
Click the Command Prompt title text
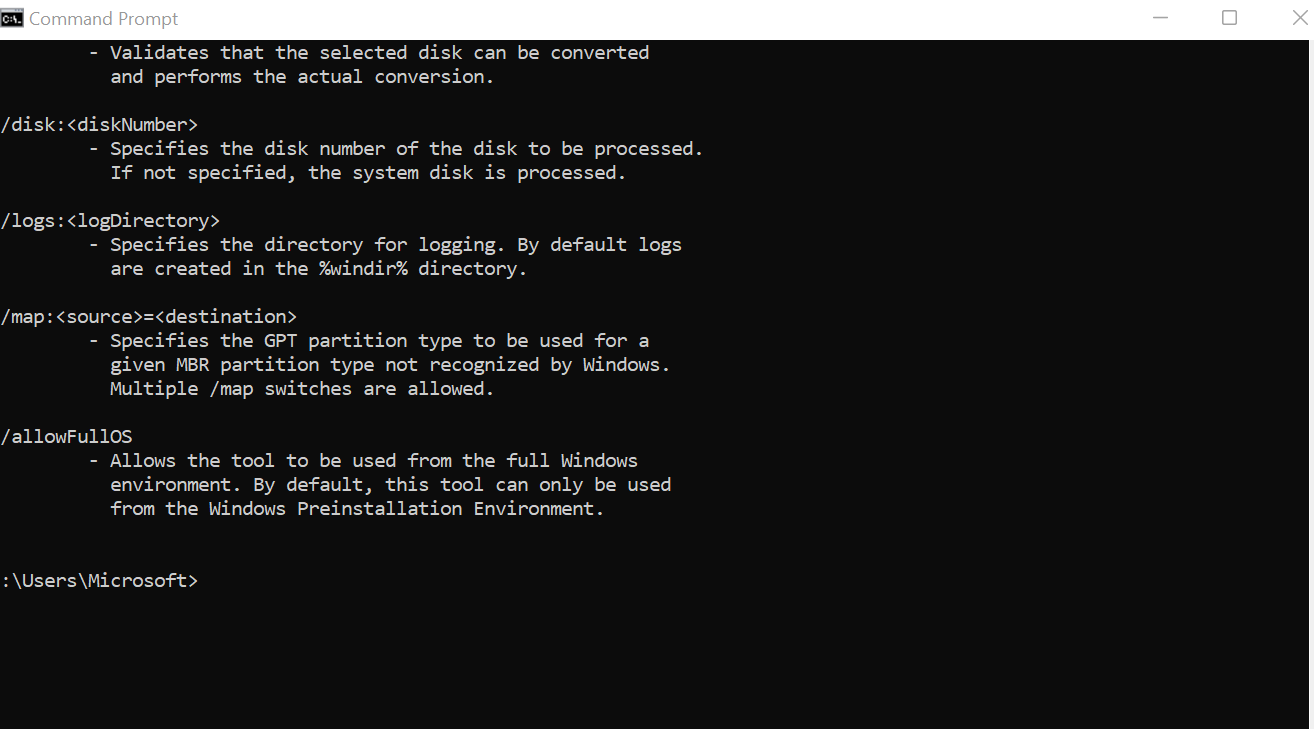point(103,19)
